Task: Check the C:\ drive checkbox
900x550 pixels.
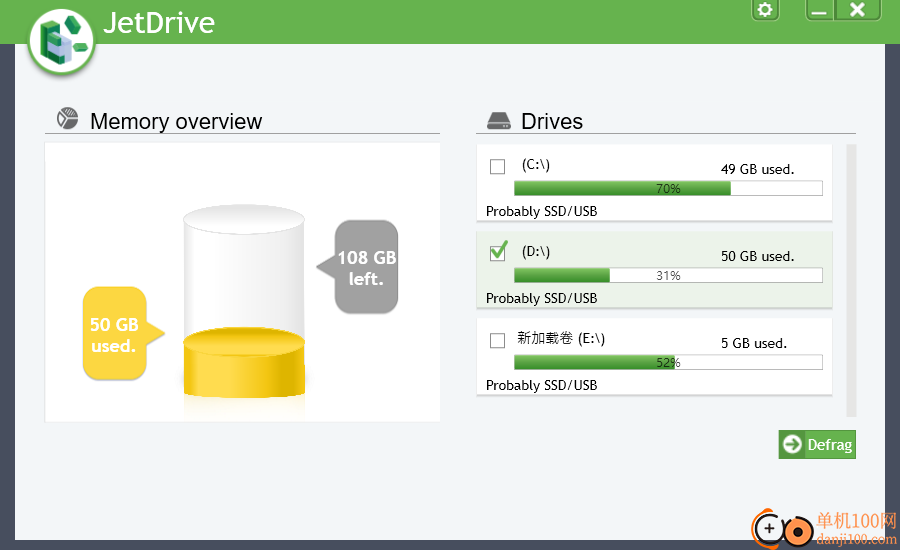Action: pos(497,166)
